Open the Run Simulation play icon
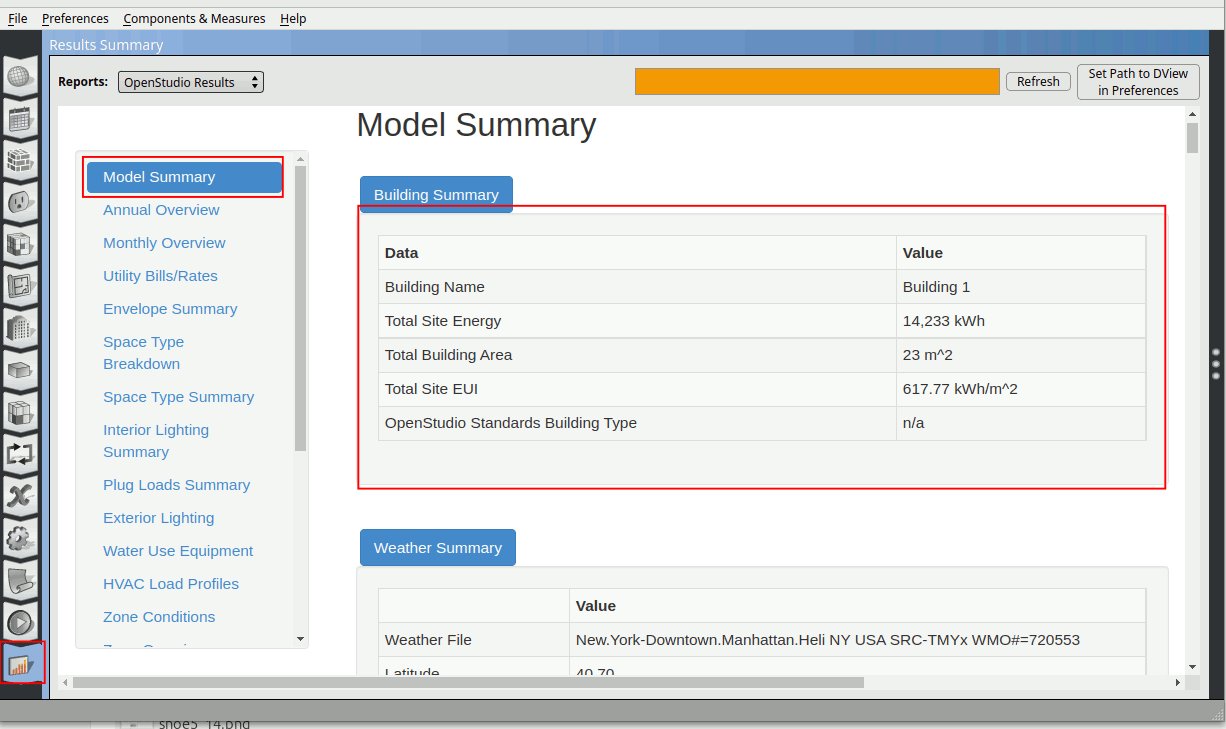 pos(21,621)
